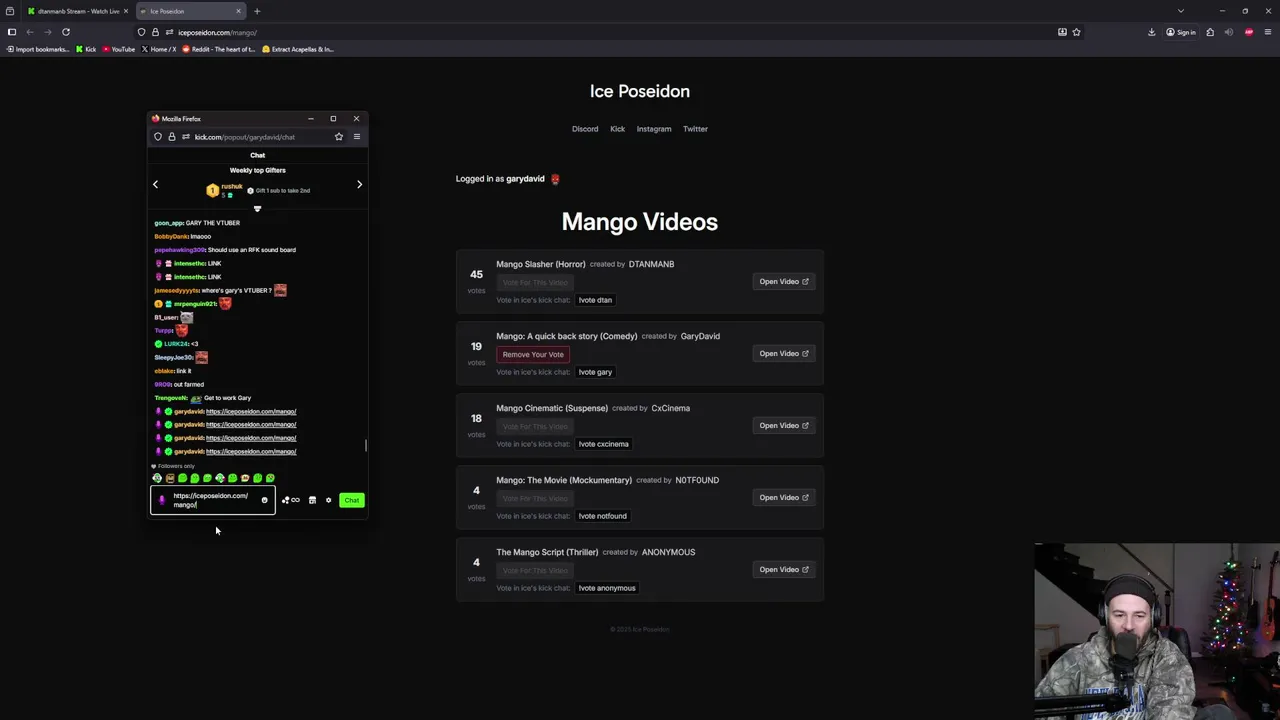The width and height of the screenshot is (1280, 720).
Task: Close the dtanmanb Stream tab
Action: tap(125, 11)
